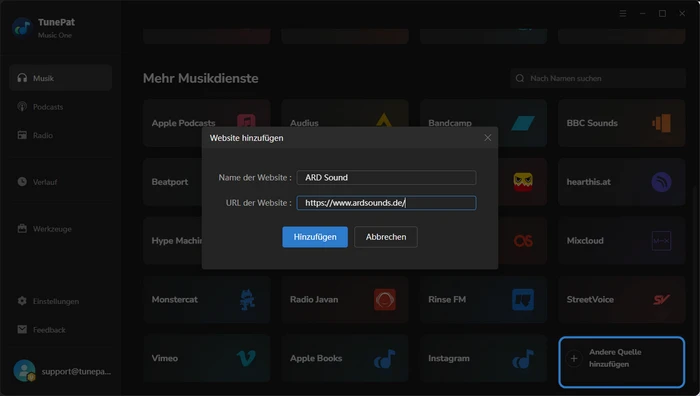This screenshot has width=700, height=396.
Task: Open the hamburger menu in title bar
Action: 623,13
